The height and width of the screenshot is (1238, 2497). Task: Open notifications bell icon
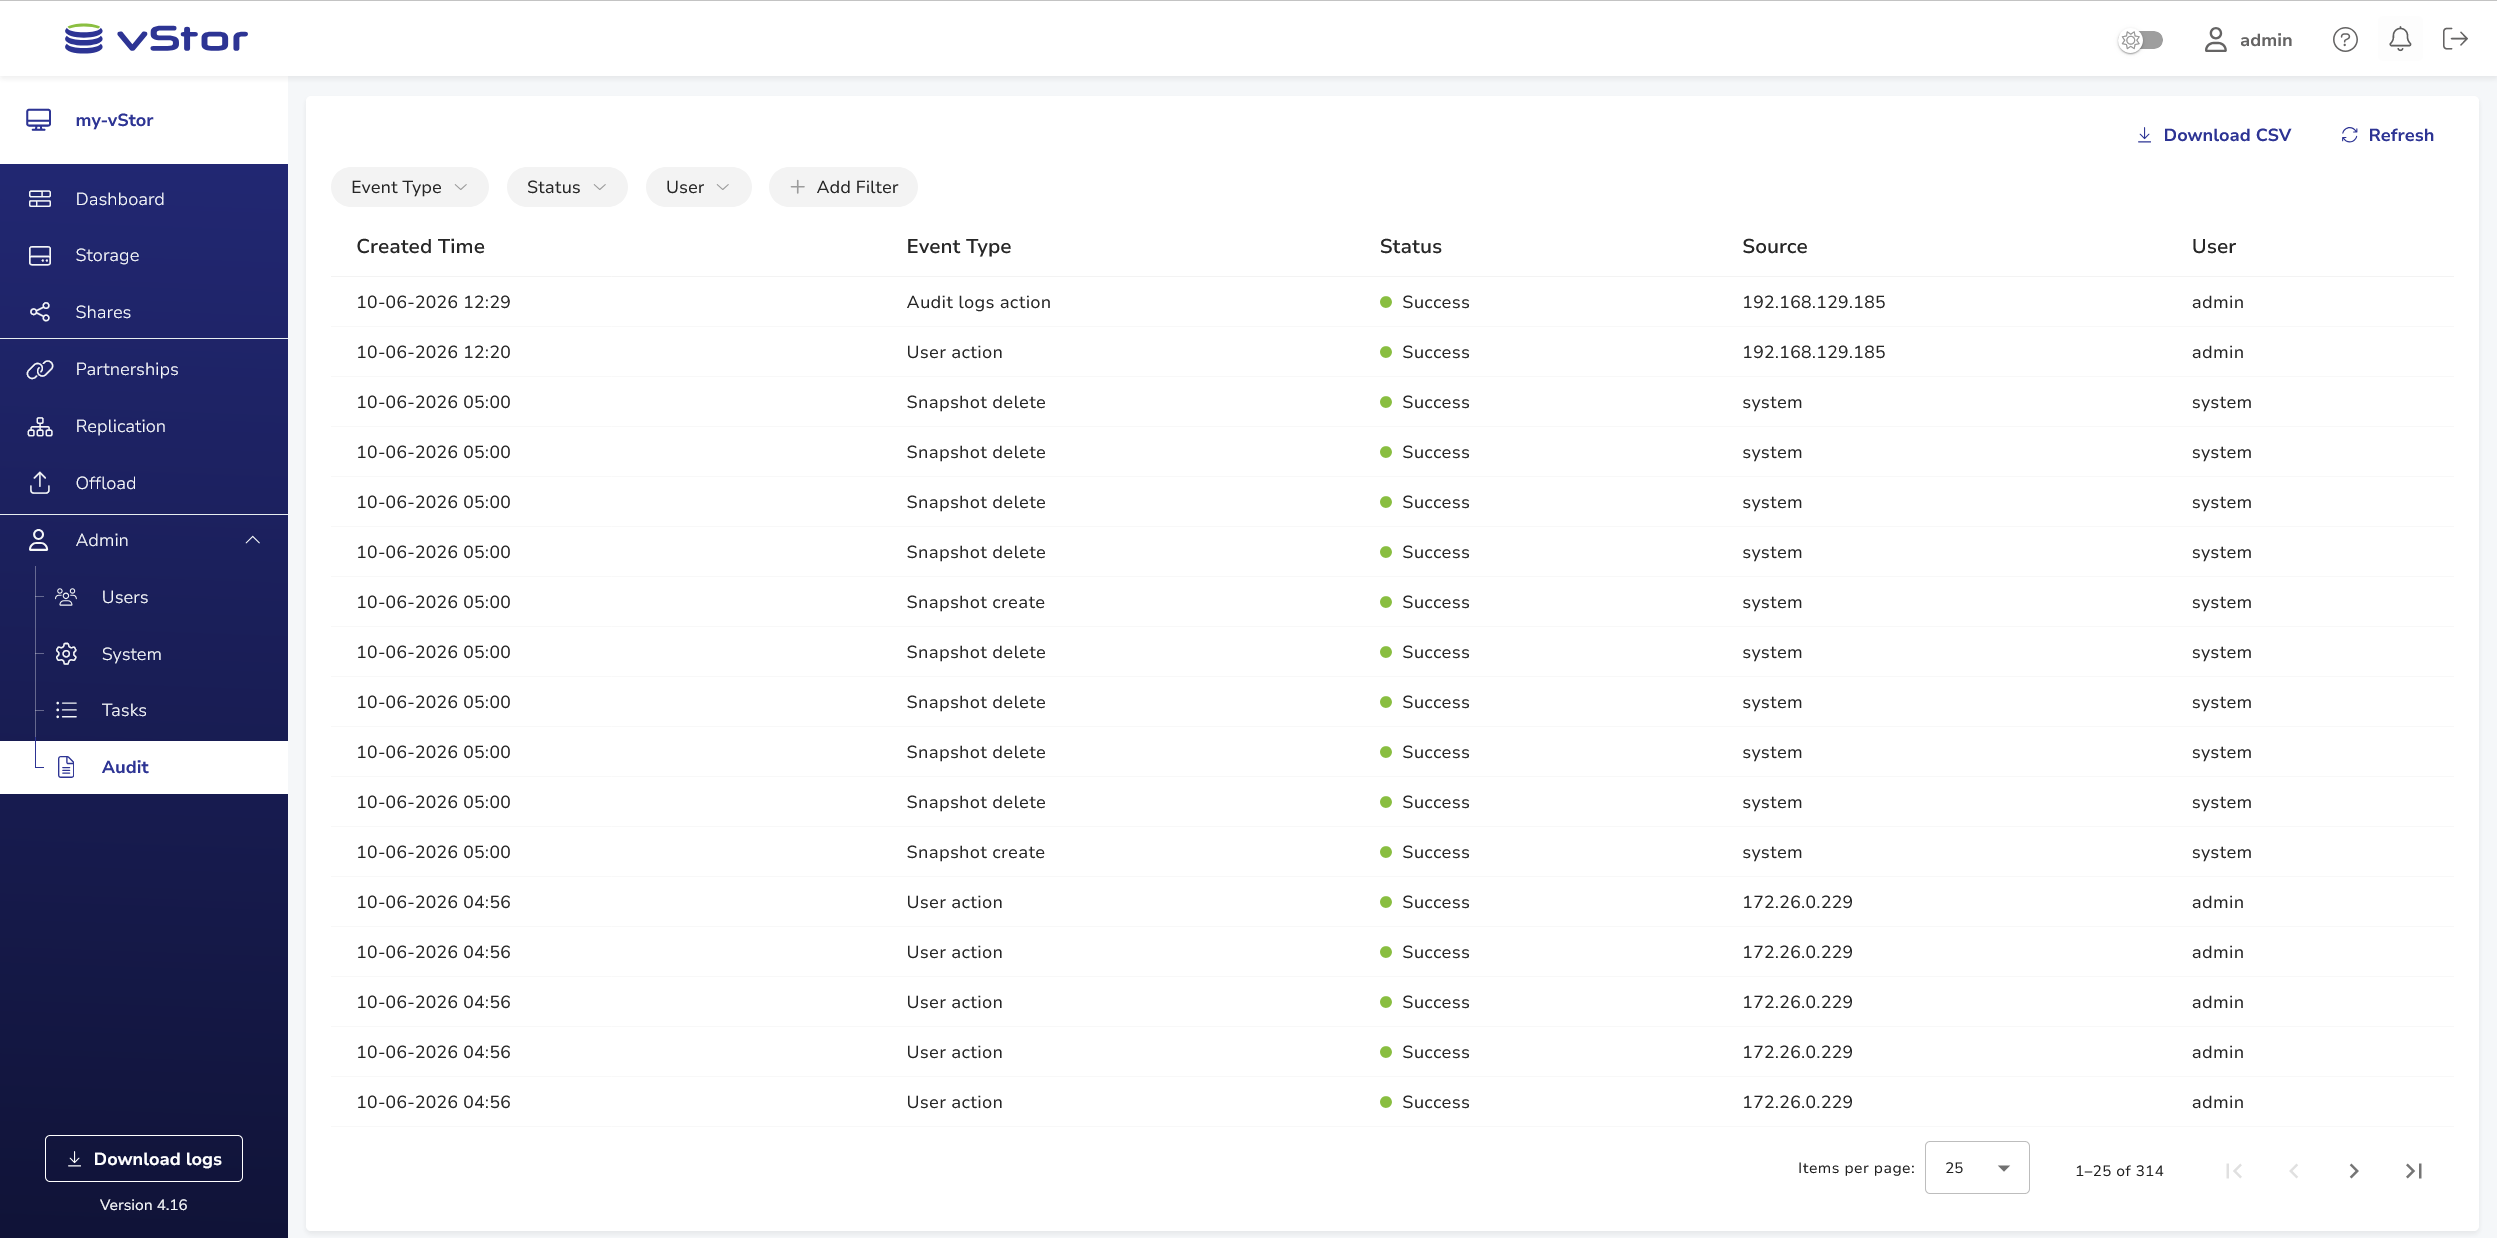(2400, 39)
